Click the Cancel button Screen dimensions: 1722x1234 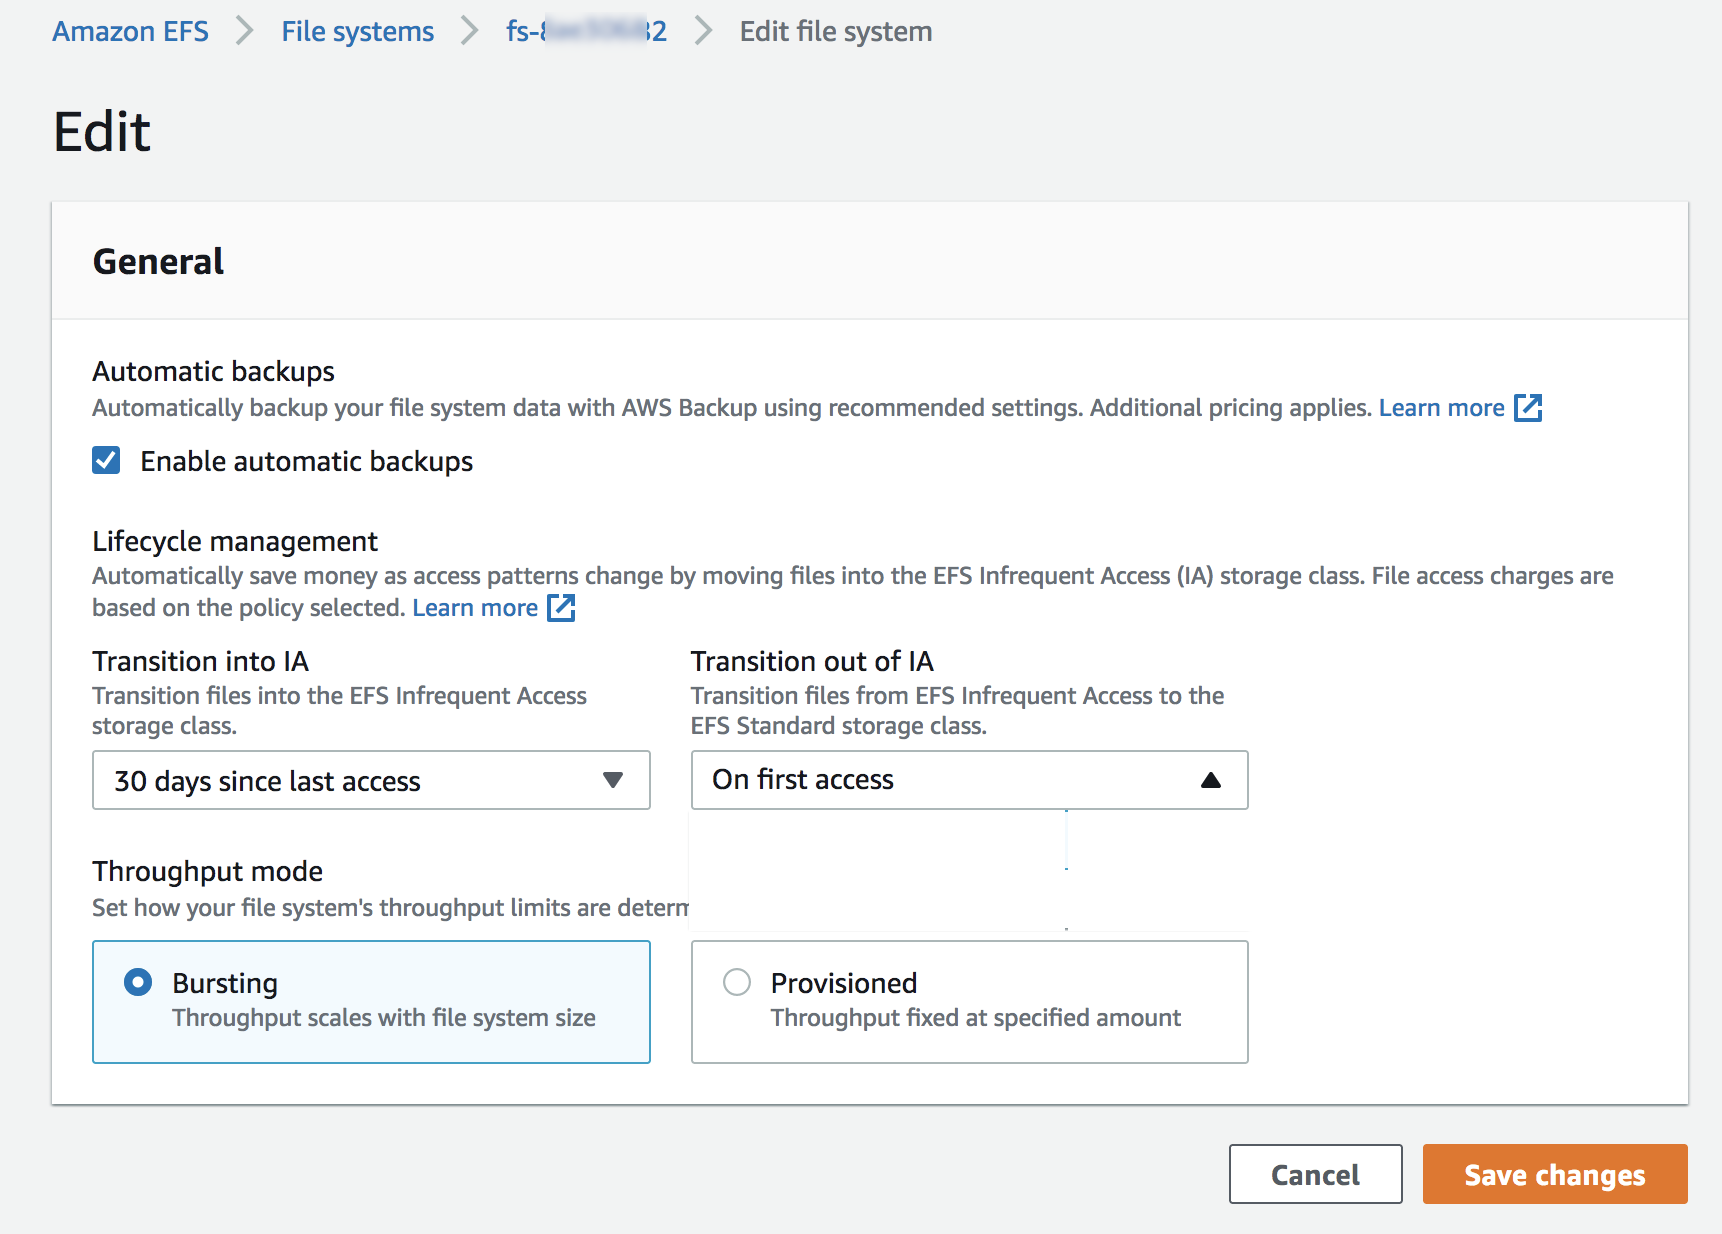(1315, 1174)
